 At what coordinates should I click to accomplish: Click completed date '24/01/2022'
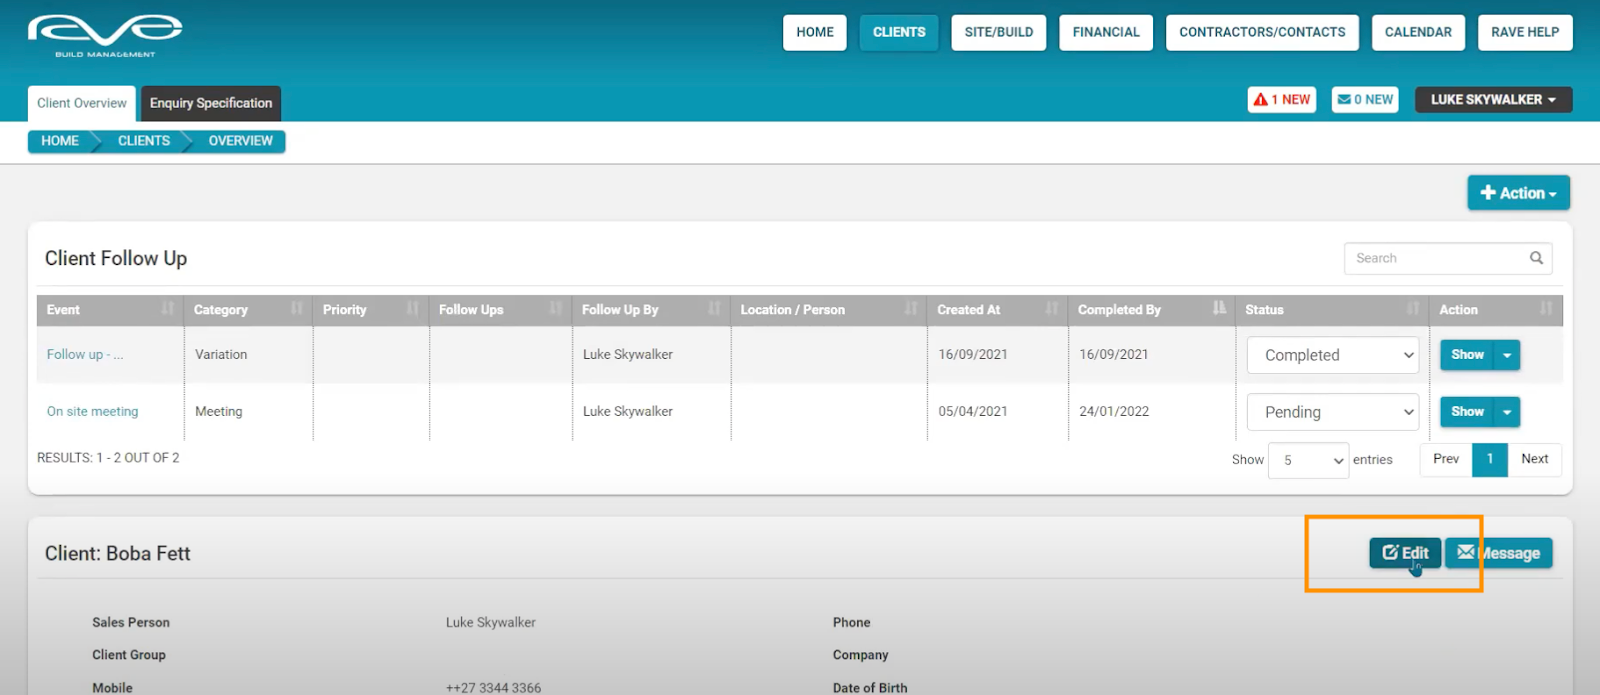[1114, 412]
